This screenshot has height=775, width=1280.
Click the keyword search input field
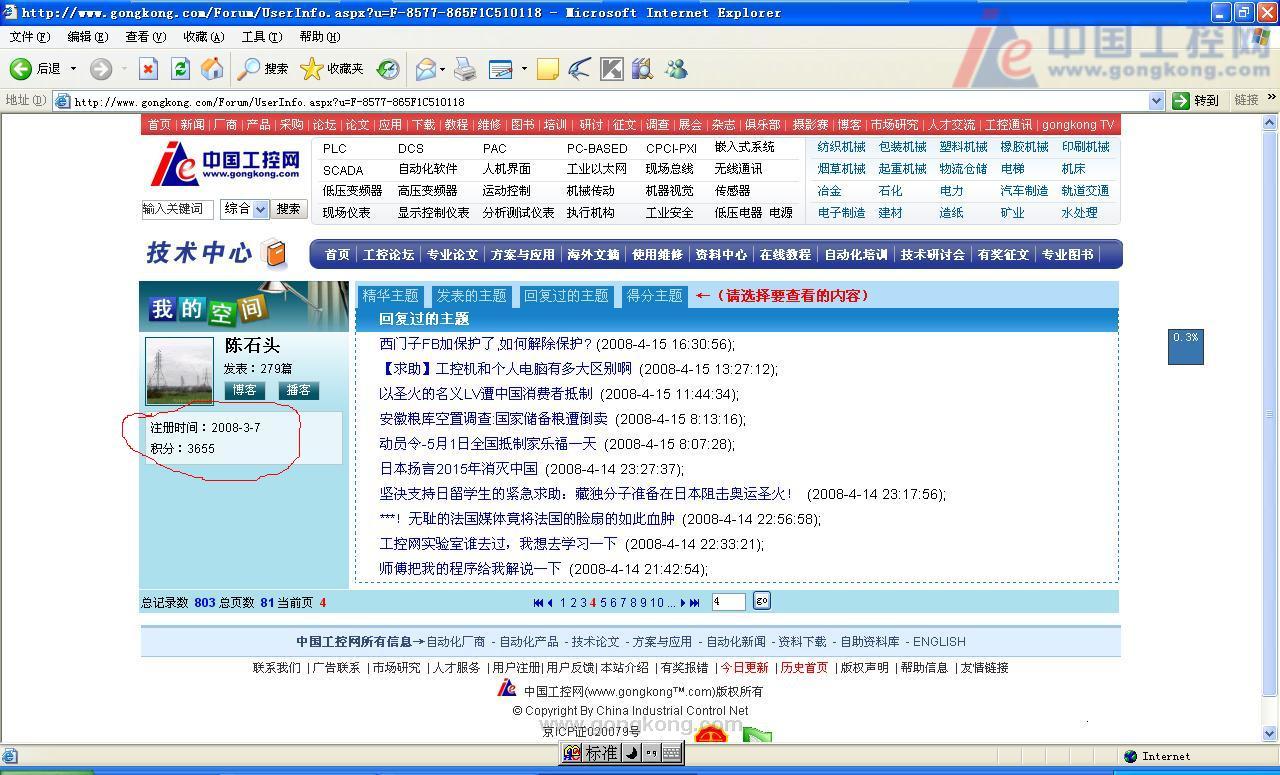(177, 209)
